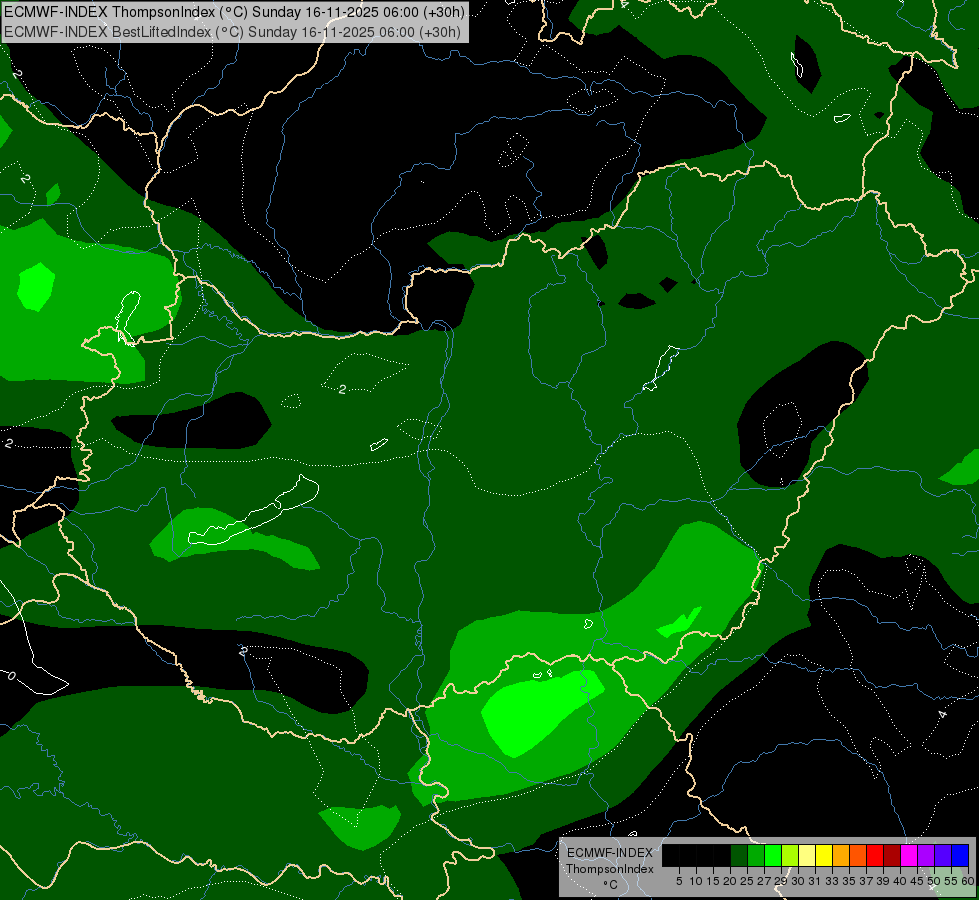The height and width of the screenshot is (900, 979).
Task: Select the purple 45-50 legend swatch
Action: pos(926,855)
